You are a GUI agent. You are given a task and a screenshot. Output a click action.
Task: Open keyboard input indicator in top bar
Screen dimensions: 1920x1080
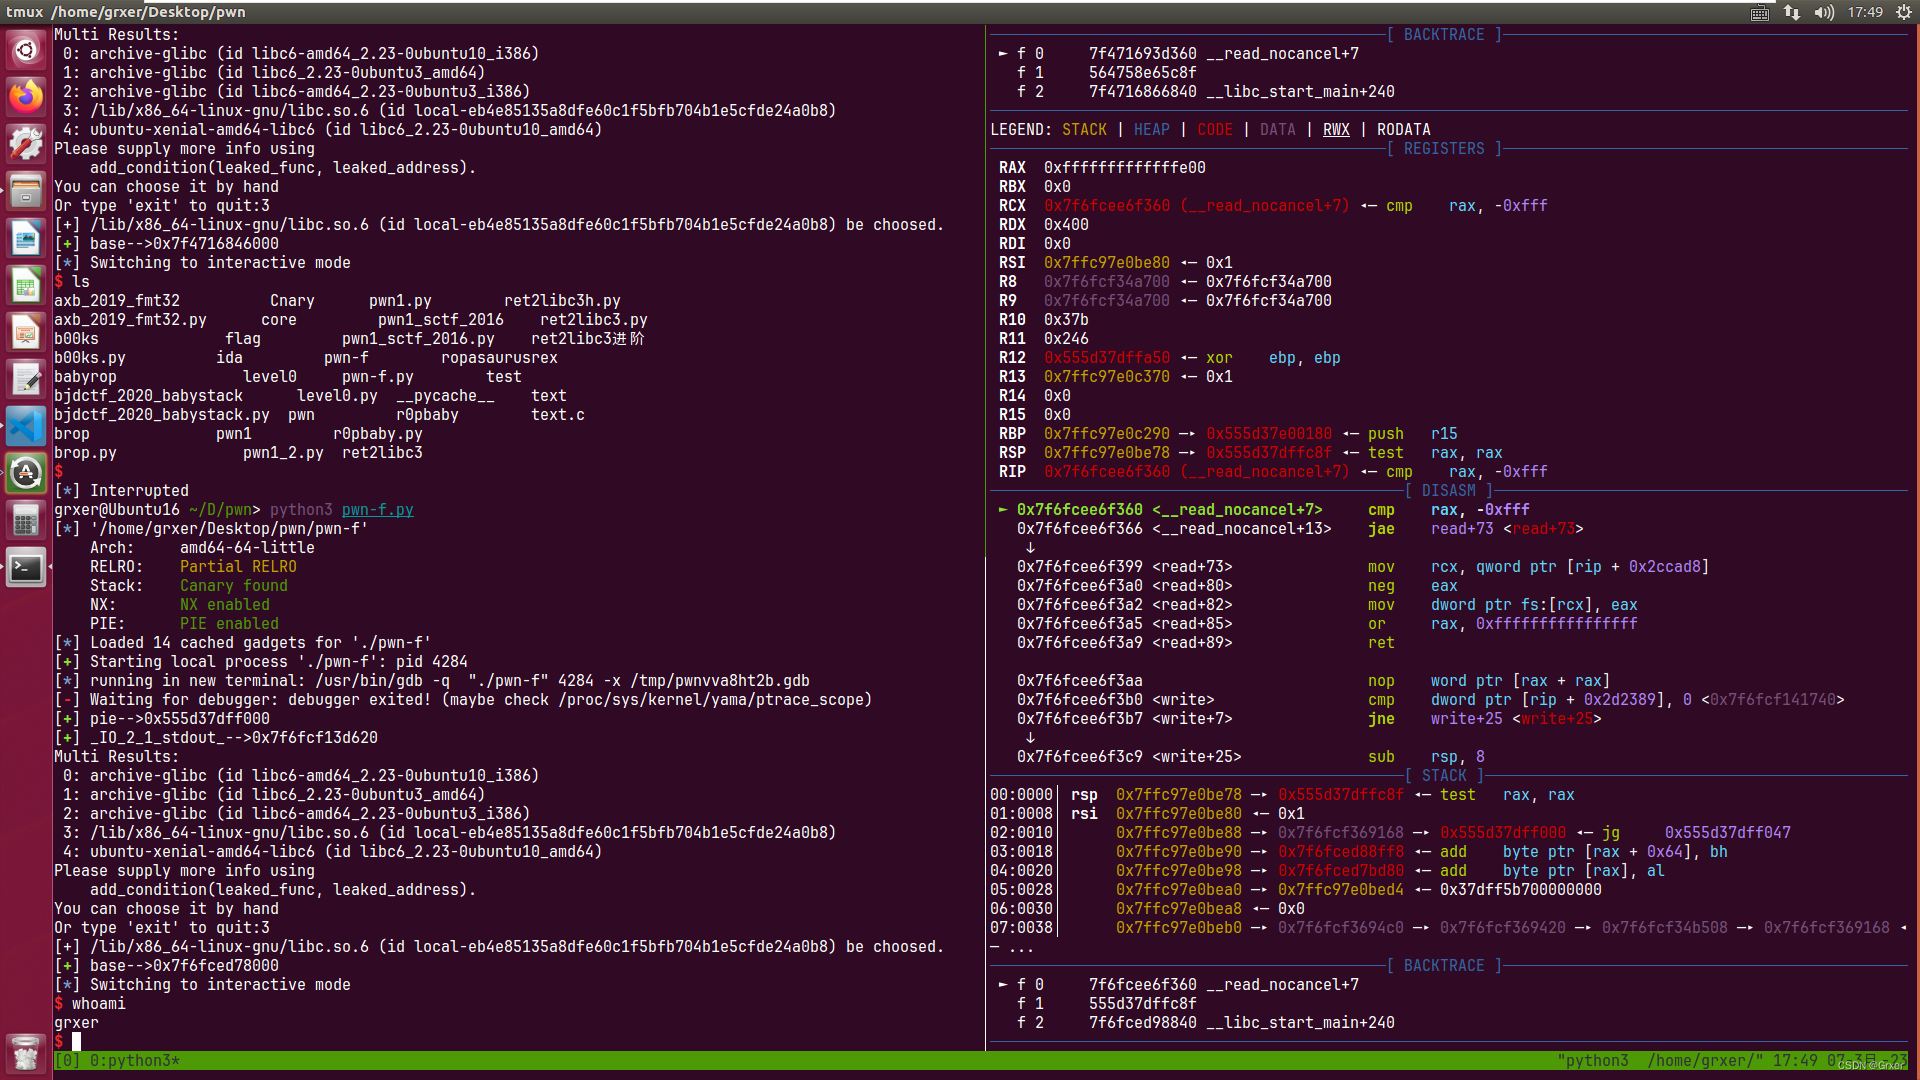tap(1760, 12)
